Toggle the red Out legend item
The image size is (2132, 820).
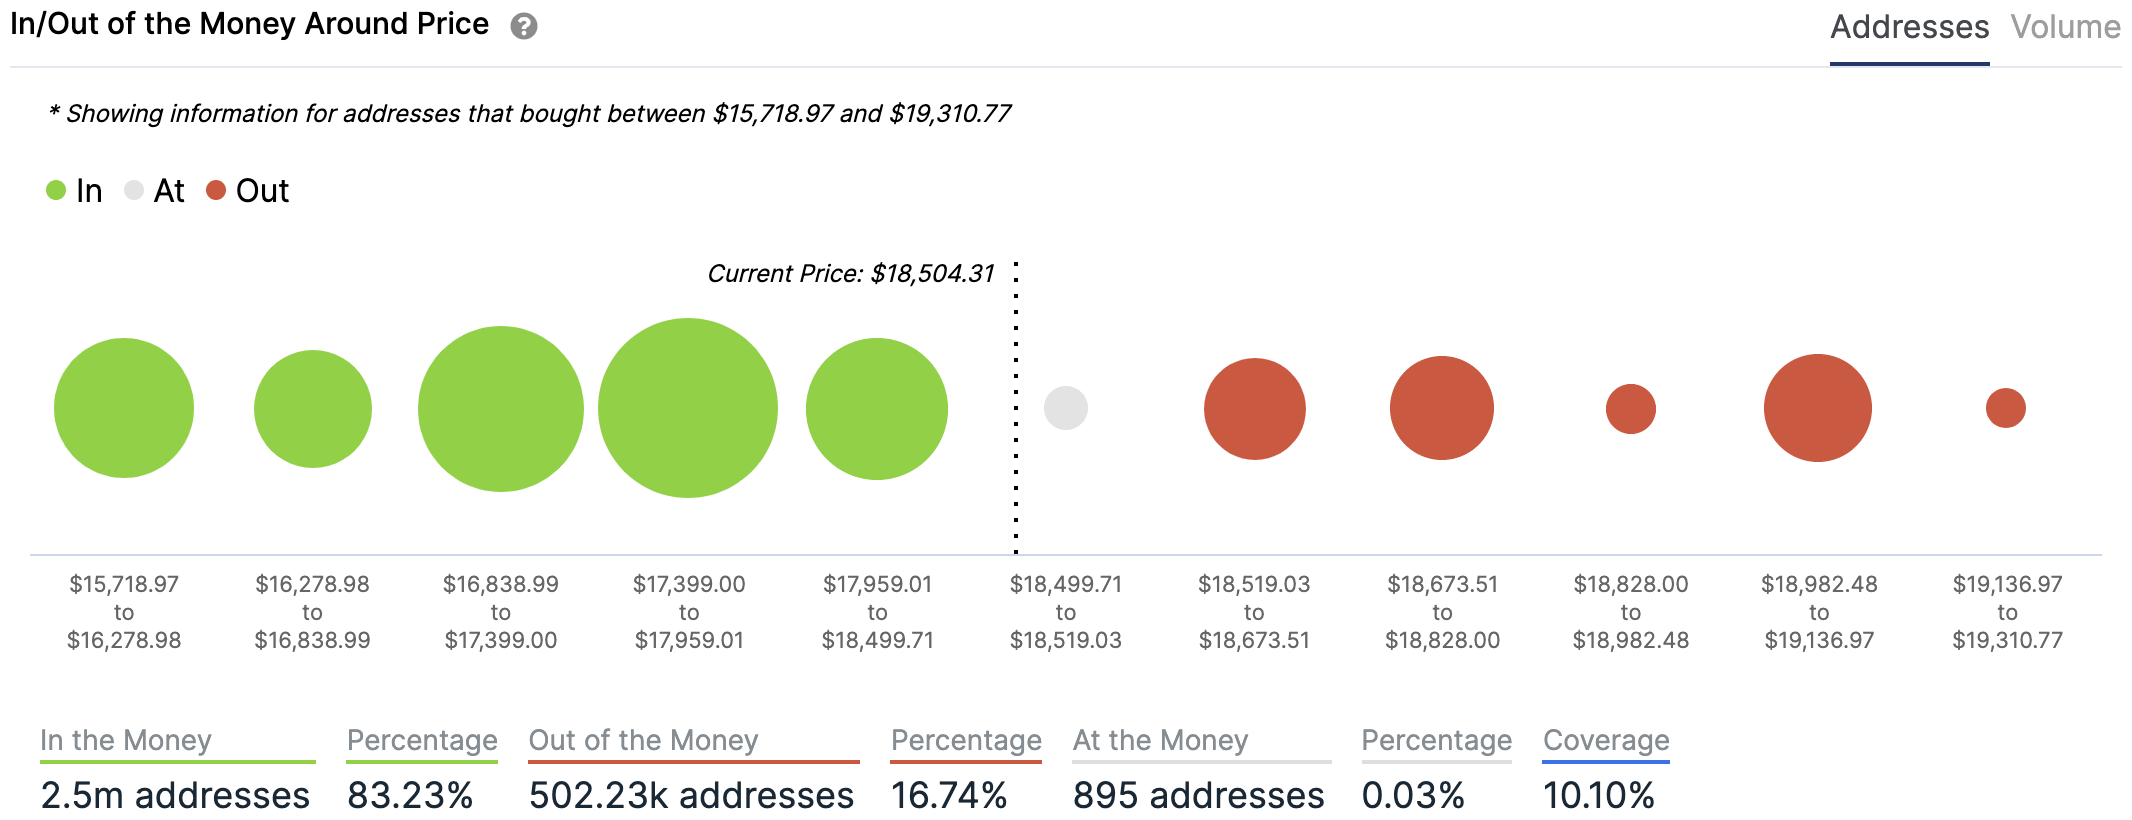pyautogui.click(x=248, y=190)
